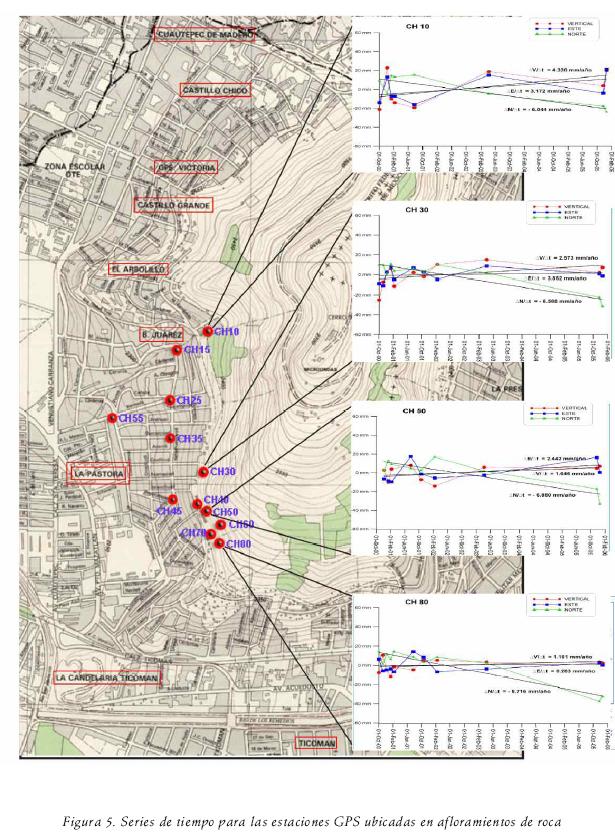Click the CH60 red station marker
615x835 pixels.
pos(220,524)
